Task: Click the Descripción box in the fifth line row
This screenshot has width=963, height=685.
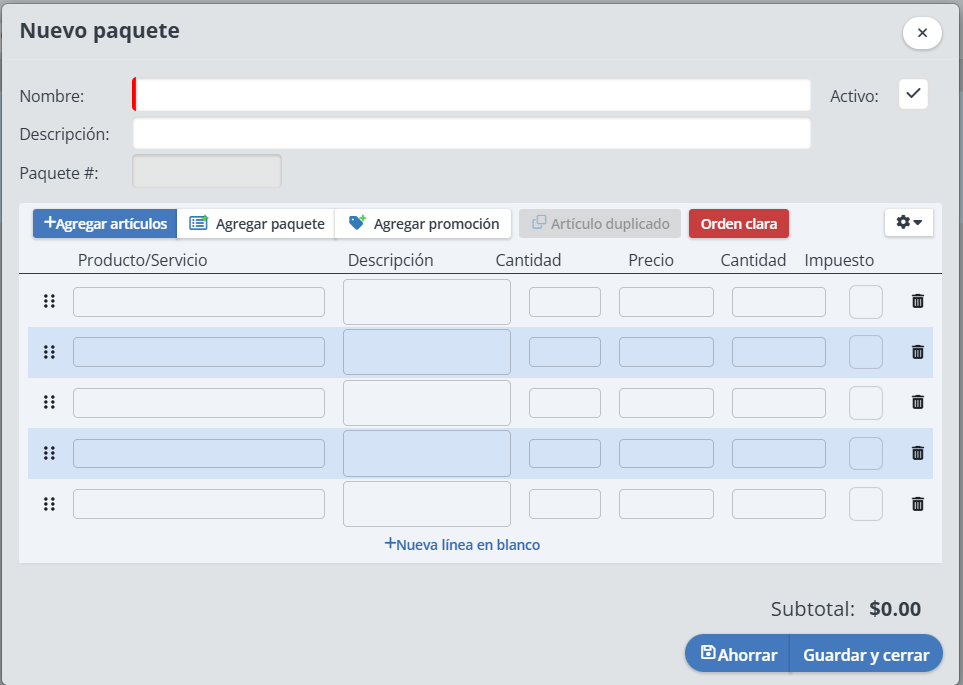Action: tap(427, 504)
